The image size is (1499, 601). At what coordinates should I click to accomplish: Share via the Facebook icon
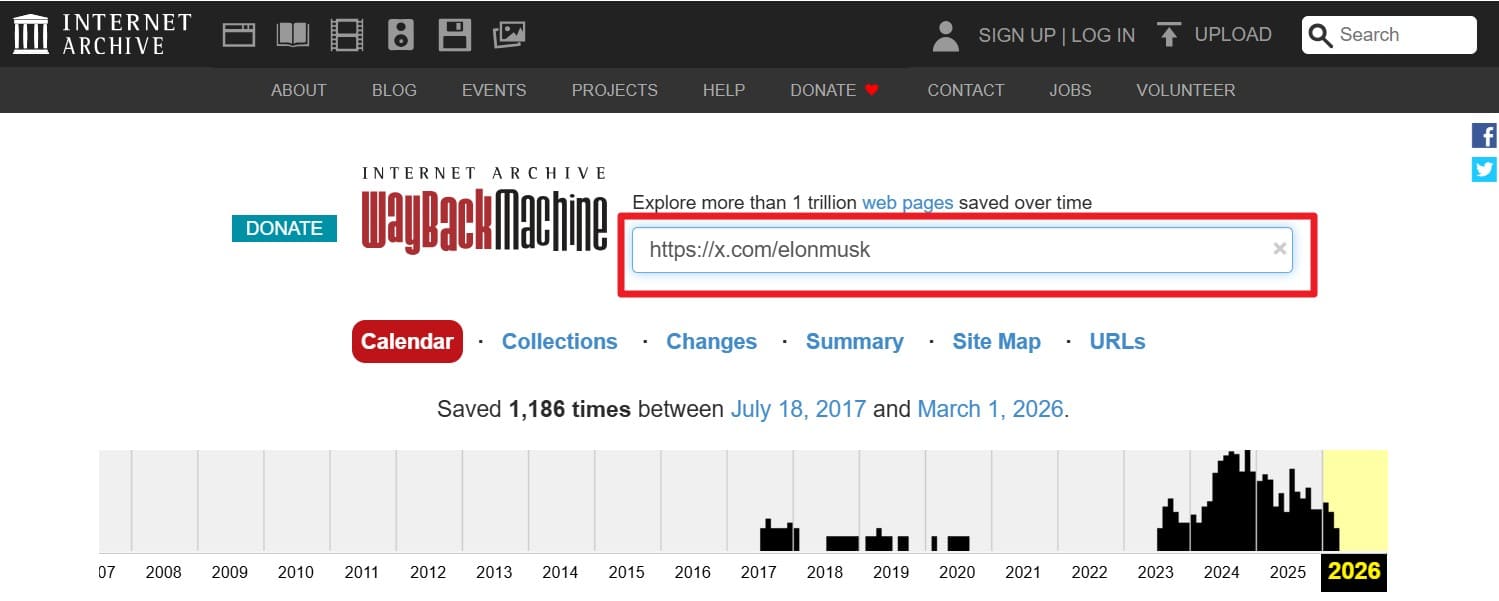click(x=1484, y=136)
